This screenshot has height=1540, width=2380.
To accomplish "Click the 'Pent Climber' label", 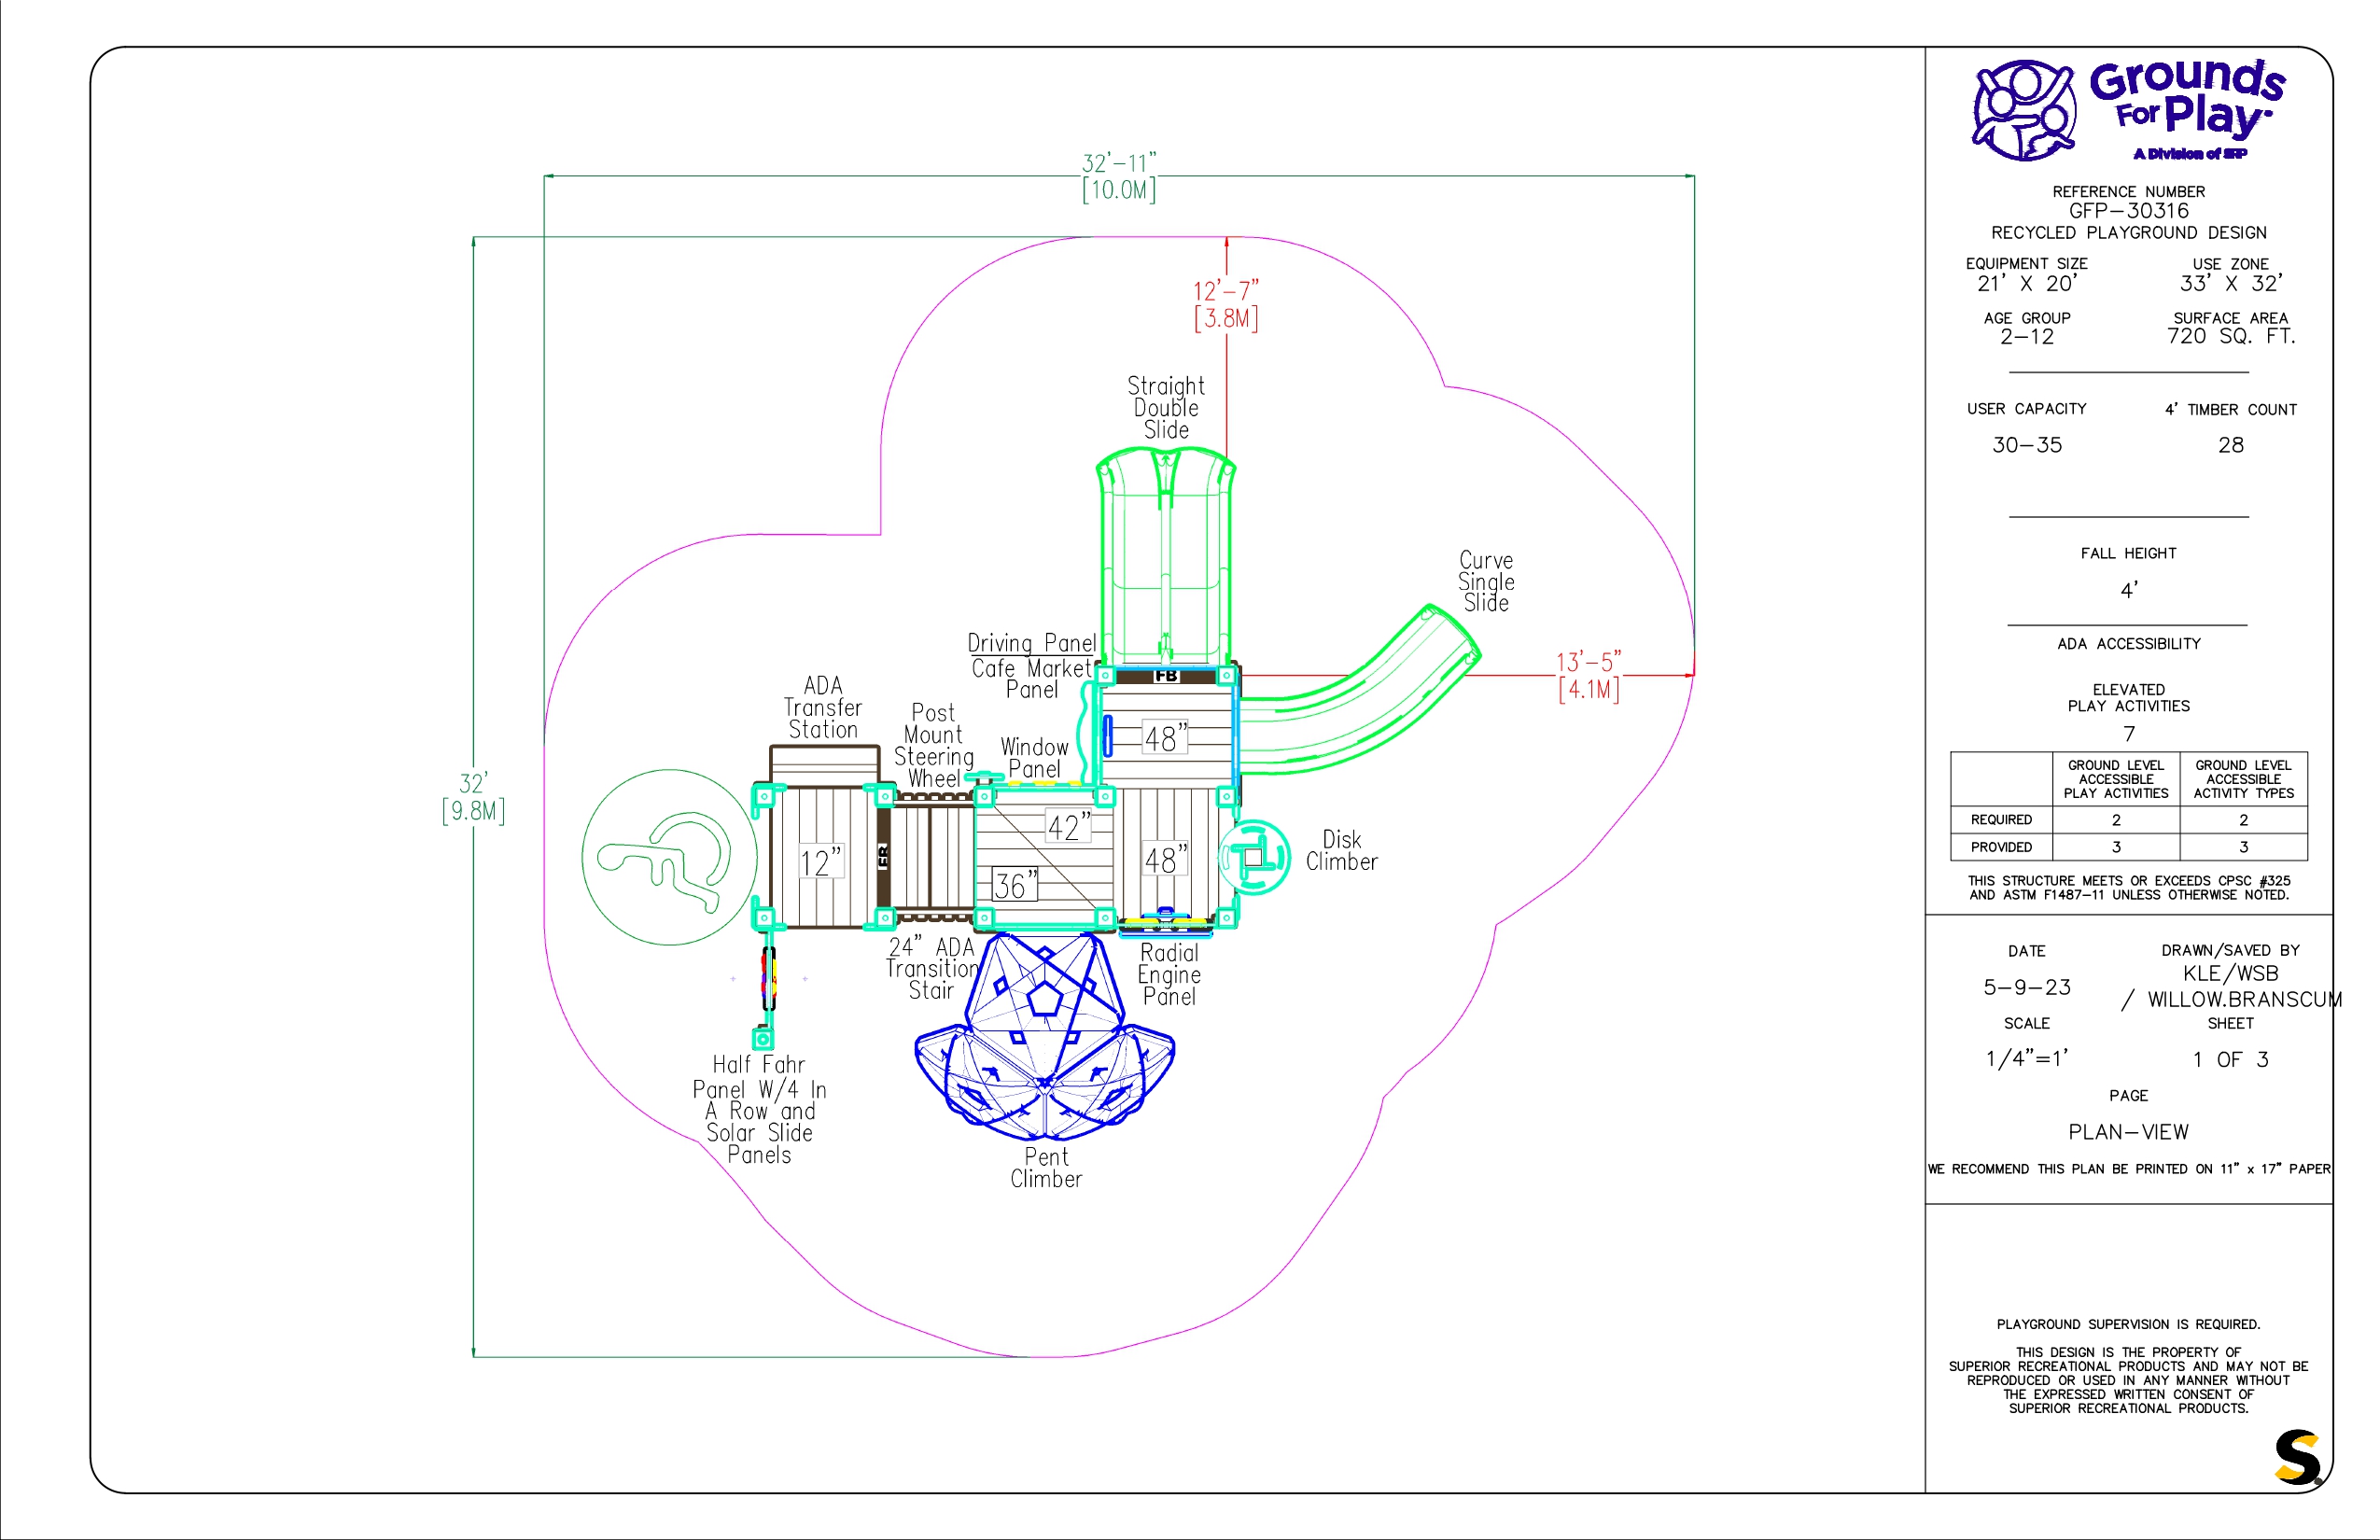I will coord(1046,1168).
